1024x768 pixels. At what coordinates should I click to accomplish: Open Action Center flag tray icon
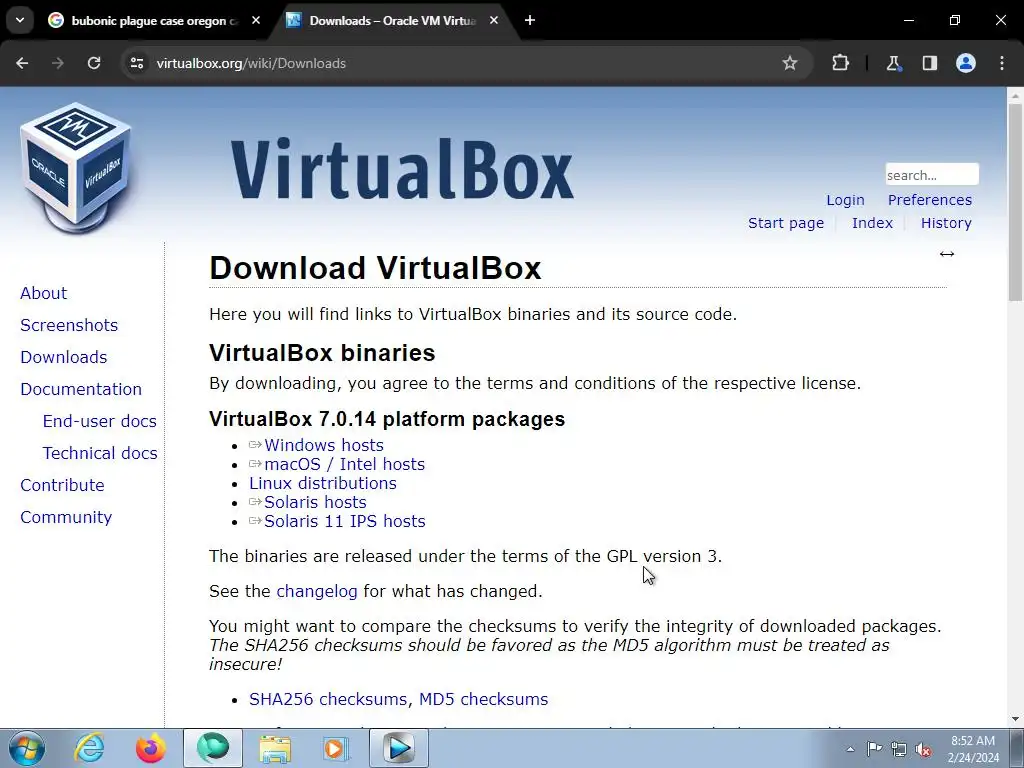[874, 749]
